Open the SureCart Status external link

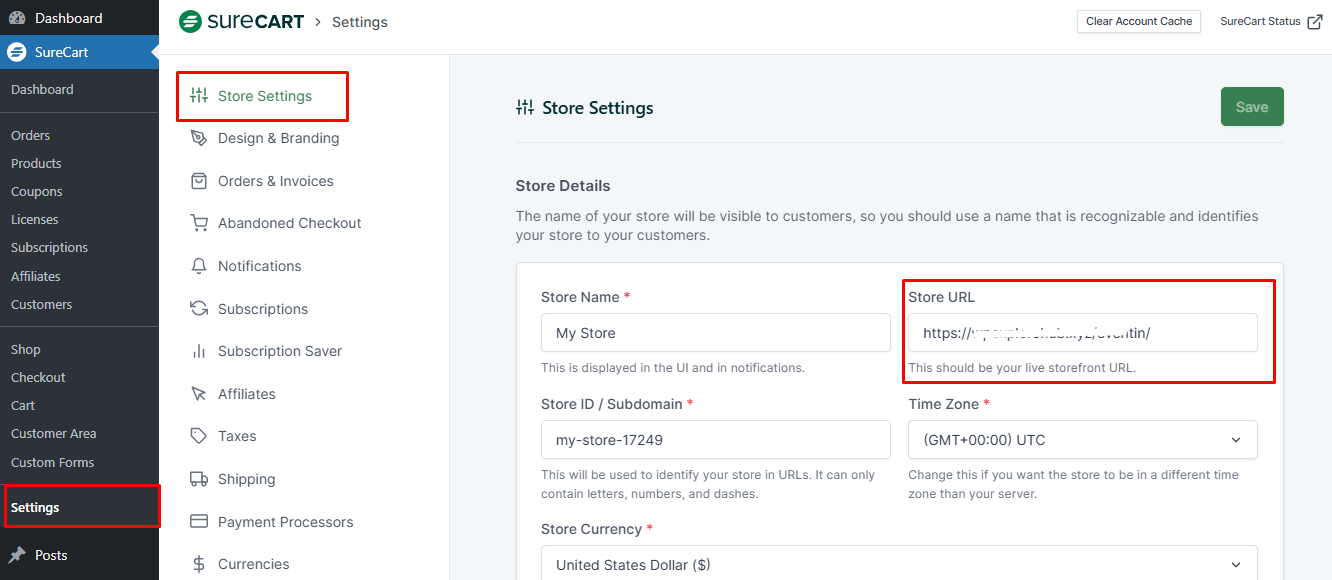click(1270, 21)
